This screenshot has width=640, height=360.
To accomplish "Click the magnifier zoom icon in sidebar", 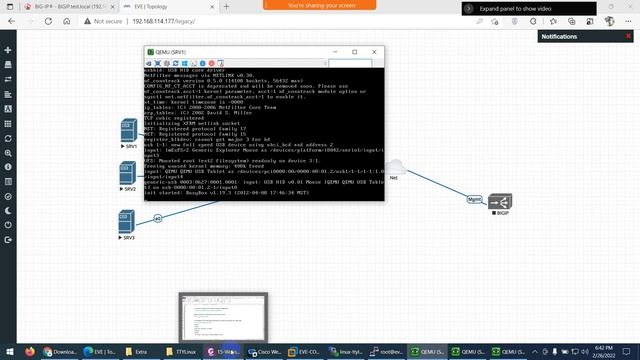I will pos(8,153).
